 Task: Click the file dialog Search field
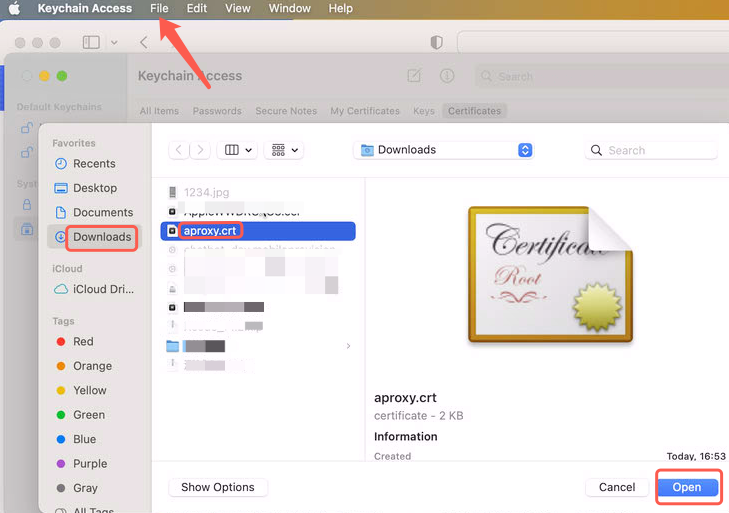click(x=651, y=150)
